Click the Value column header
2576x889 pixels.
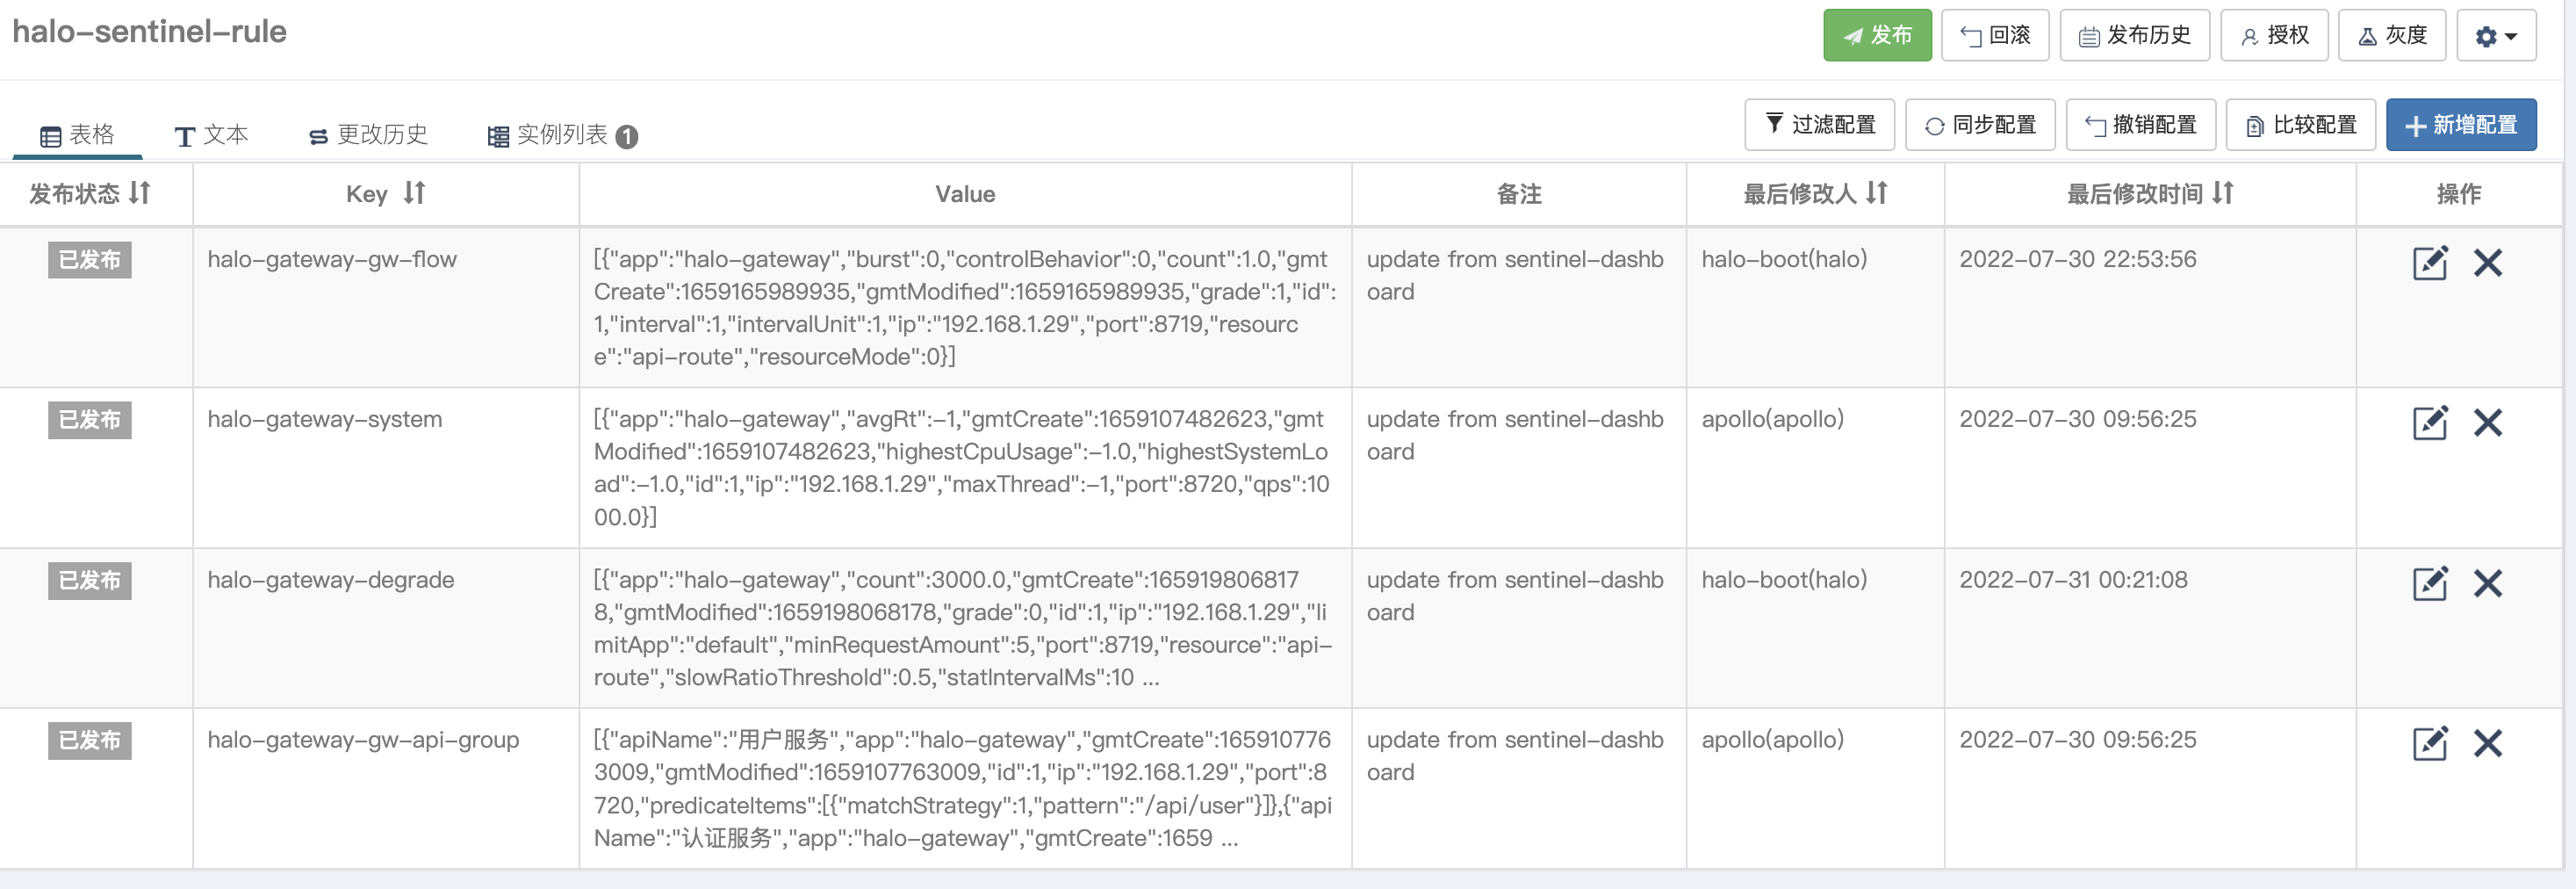(x=965, y=194)
